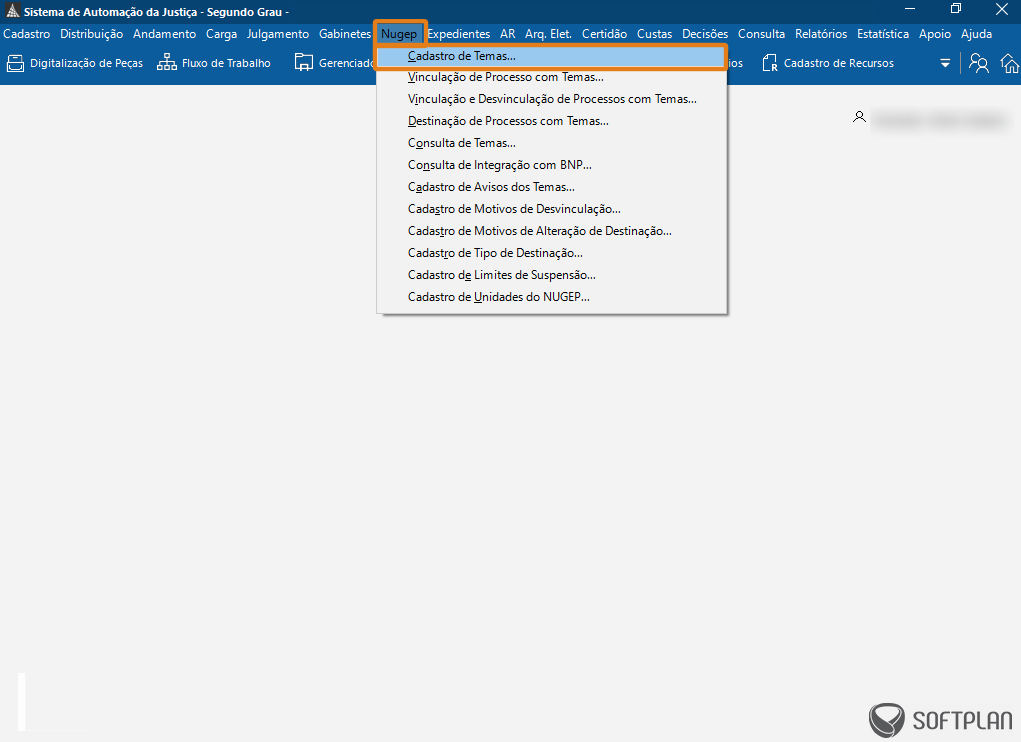Click Digitalização de Peças toolbar label
1021x742 pixels.
tap(87, 63)
